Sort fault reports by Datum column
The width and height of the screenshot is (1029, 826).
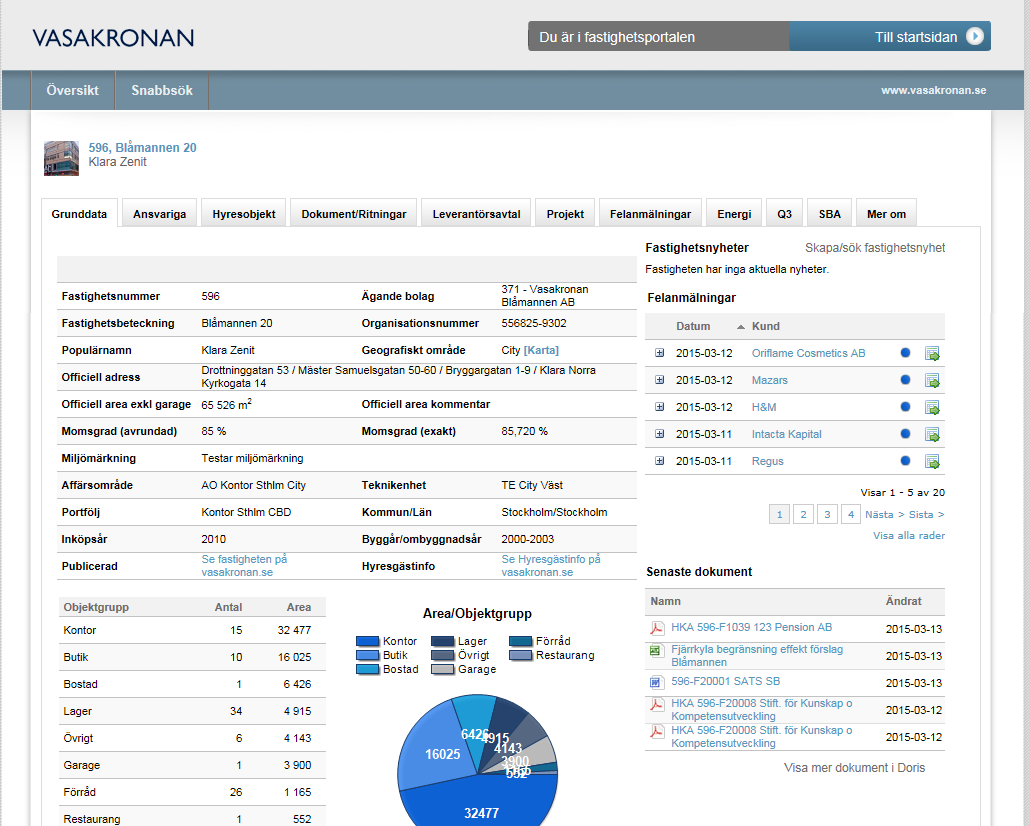point(693,326)
